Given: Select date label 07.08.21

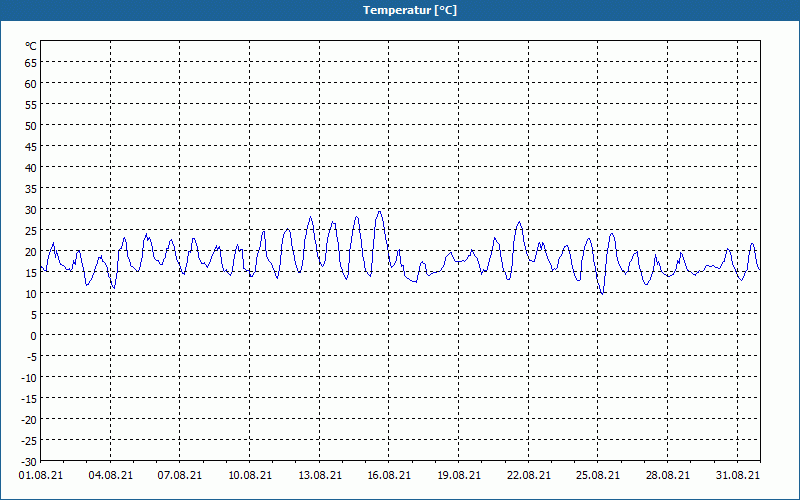Looking at the screenshot, I should click(180, 475).
